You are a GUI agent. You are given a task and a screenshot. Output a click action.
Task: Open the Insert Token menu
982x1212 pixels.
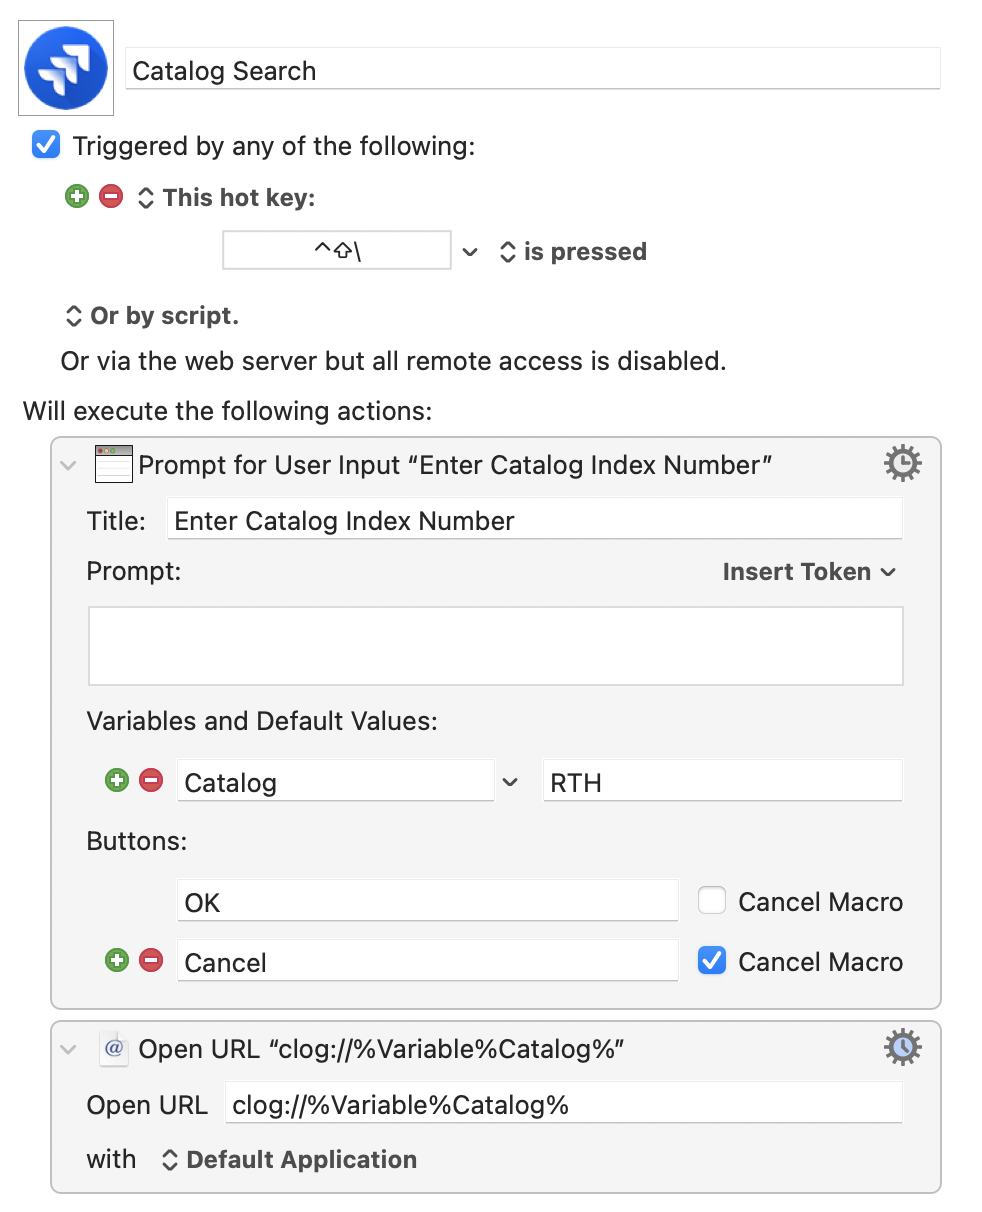tap(809, 572)
